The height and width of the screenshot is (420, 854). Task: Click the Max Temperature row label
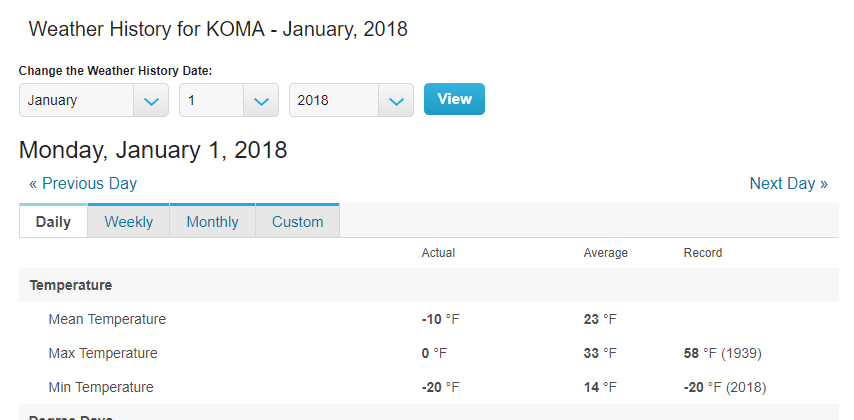pos(103,353)
